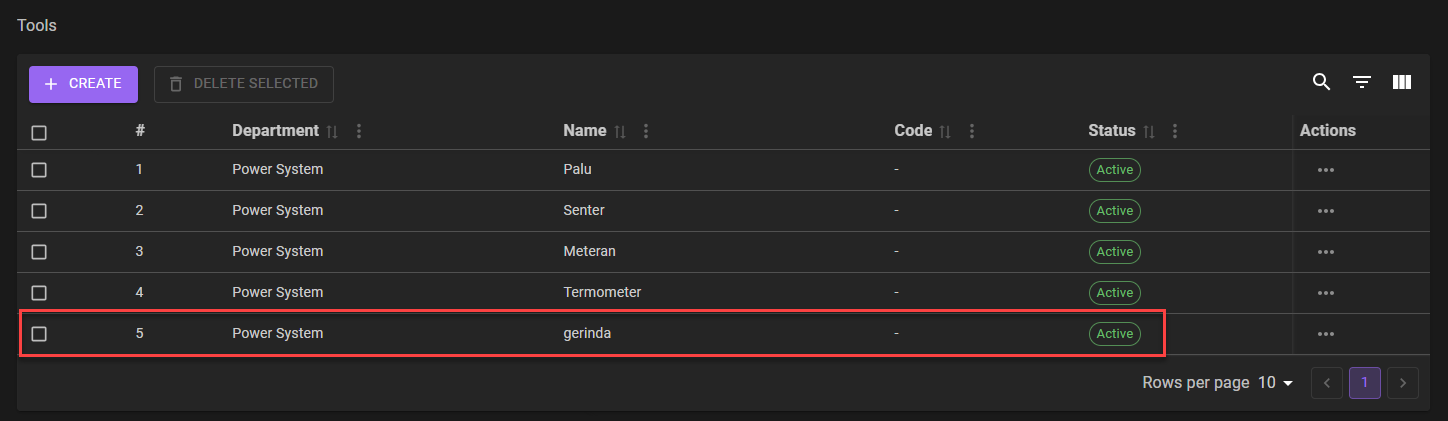Open Code column options menu
1448x421 pixels.
tap(972, 131)
